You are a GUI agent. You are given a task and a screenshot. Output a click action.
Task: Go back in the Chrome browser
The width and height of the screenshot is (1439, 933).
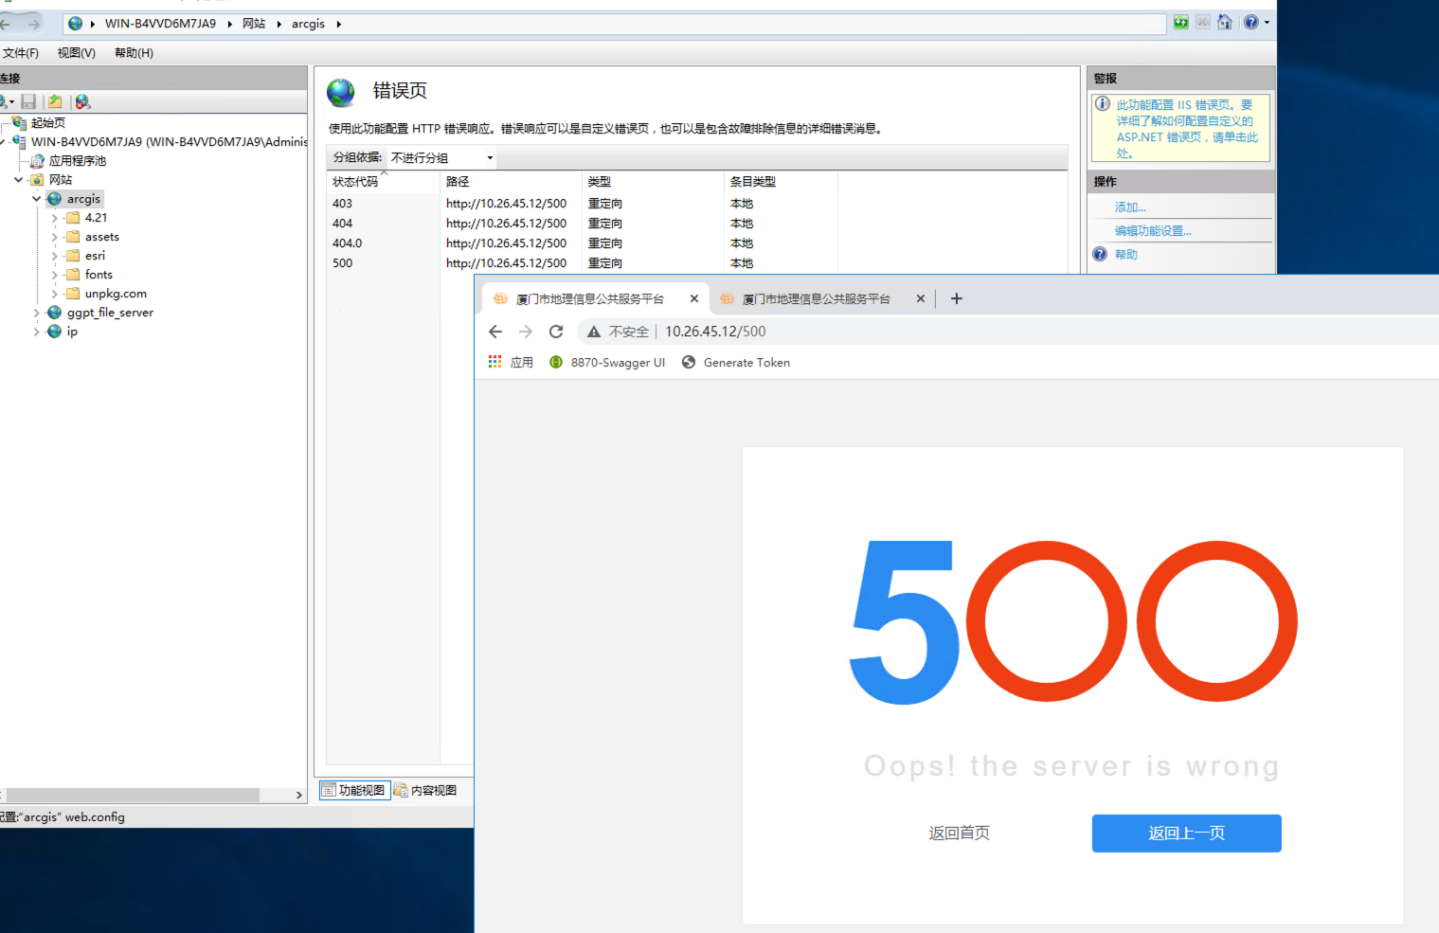pyautogui.click(x=495, y=332)
